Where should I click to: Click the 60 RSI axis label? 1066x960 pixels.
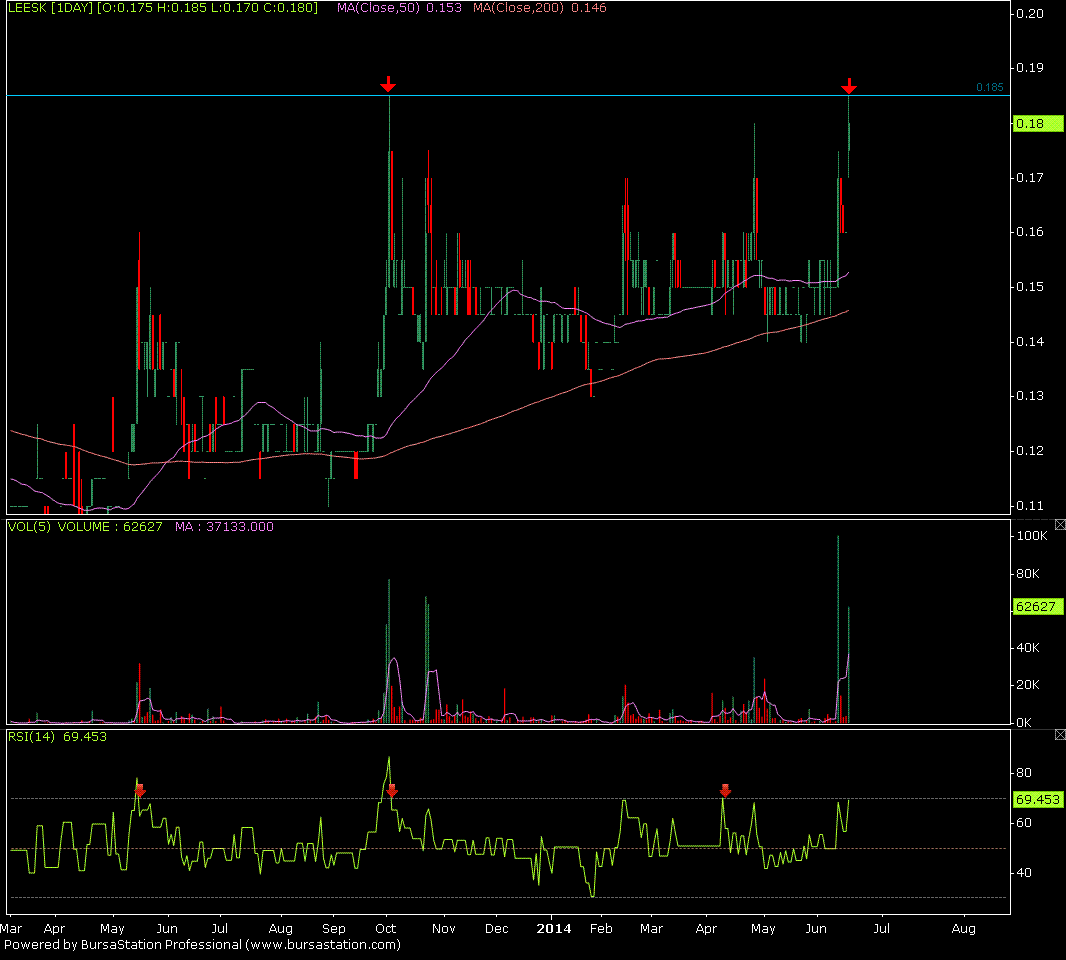[1024, 823]
